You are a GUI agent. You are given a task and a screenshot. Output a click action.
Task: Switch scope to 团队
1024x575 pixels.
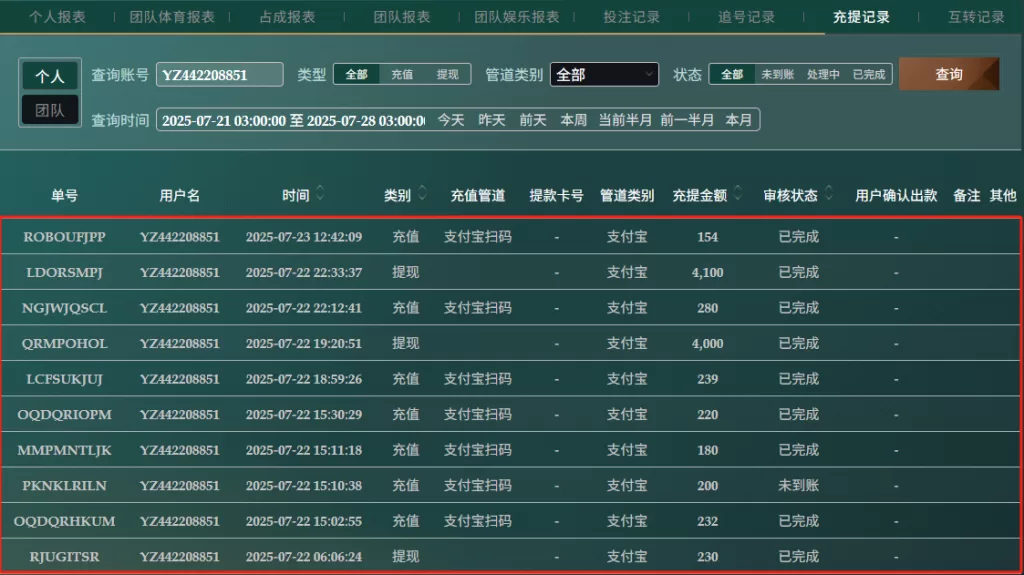pyautogui.click(x=50, y=110)
